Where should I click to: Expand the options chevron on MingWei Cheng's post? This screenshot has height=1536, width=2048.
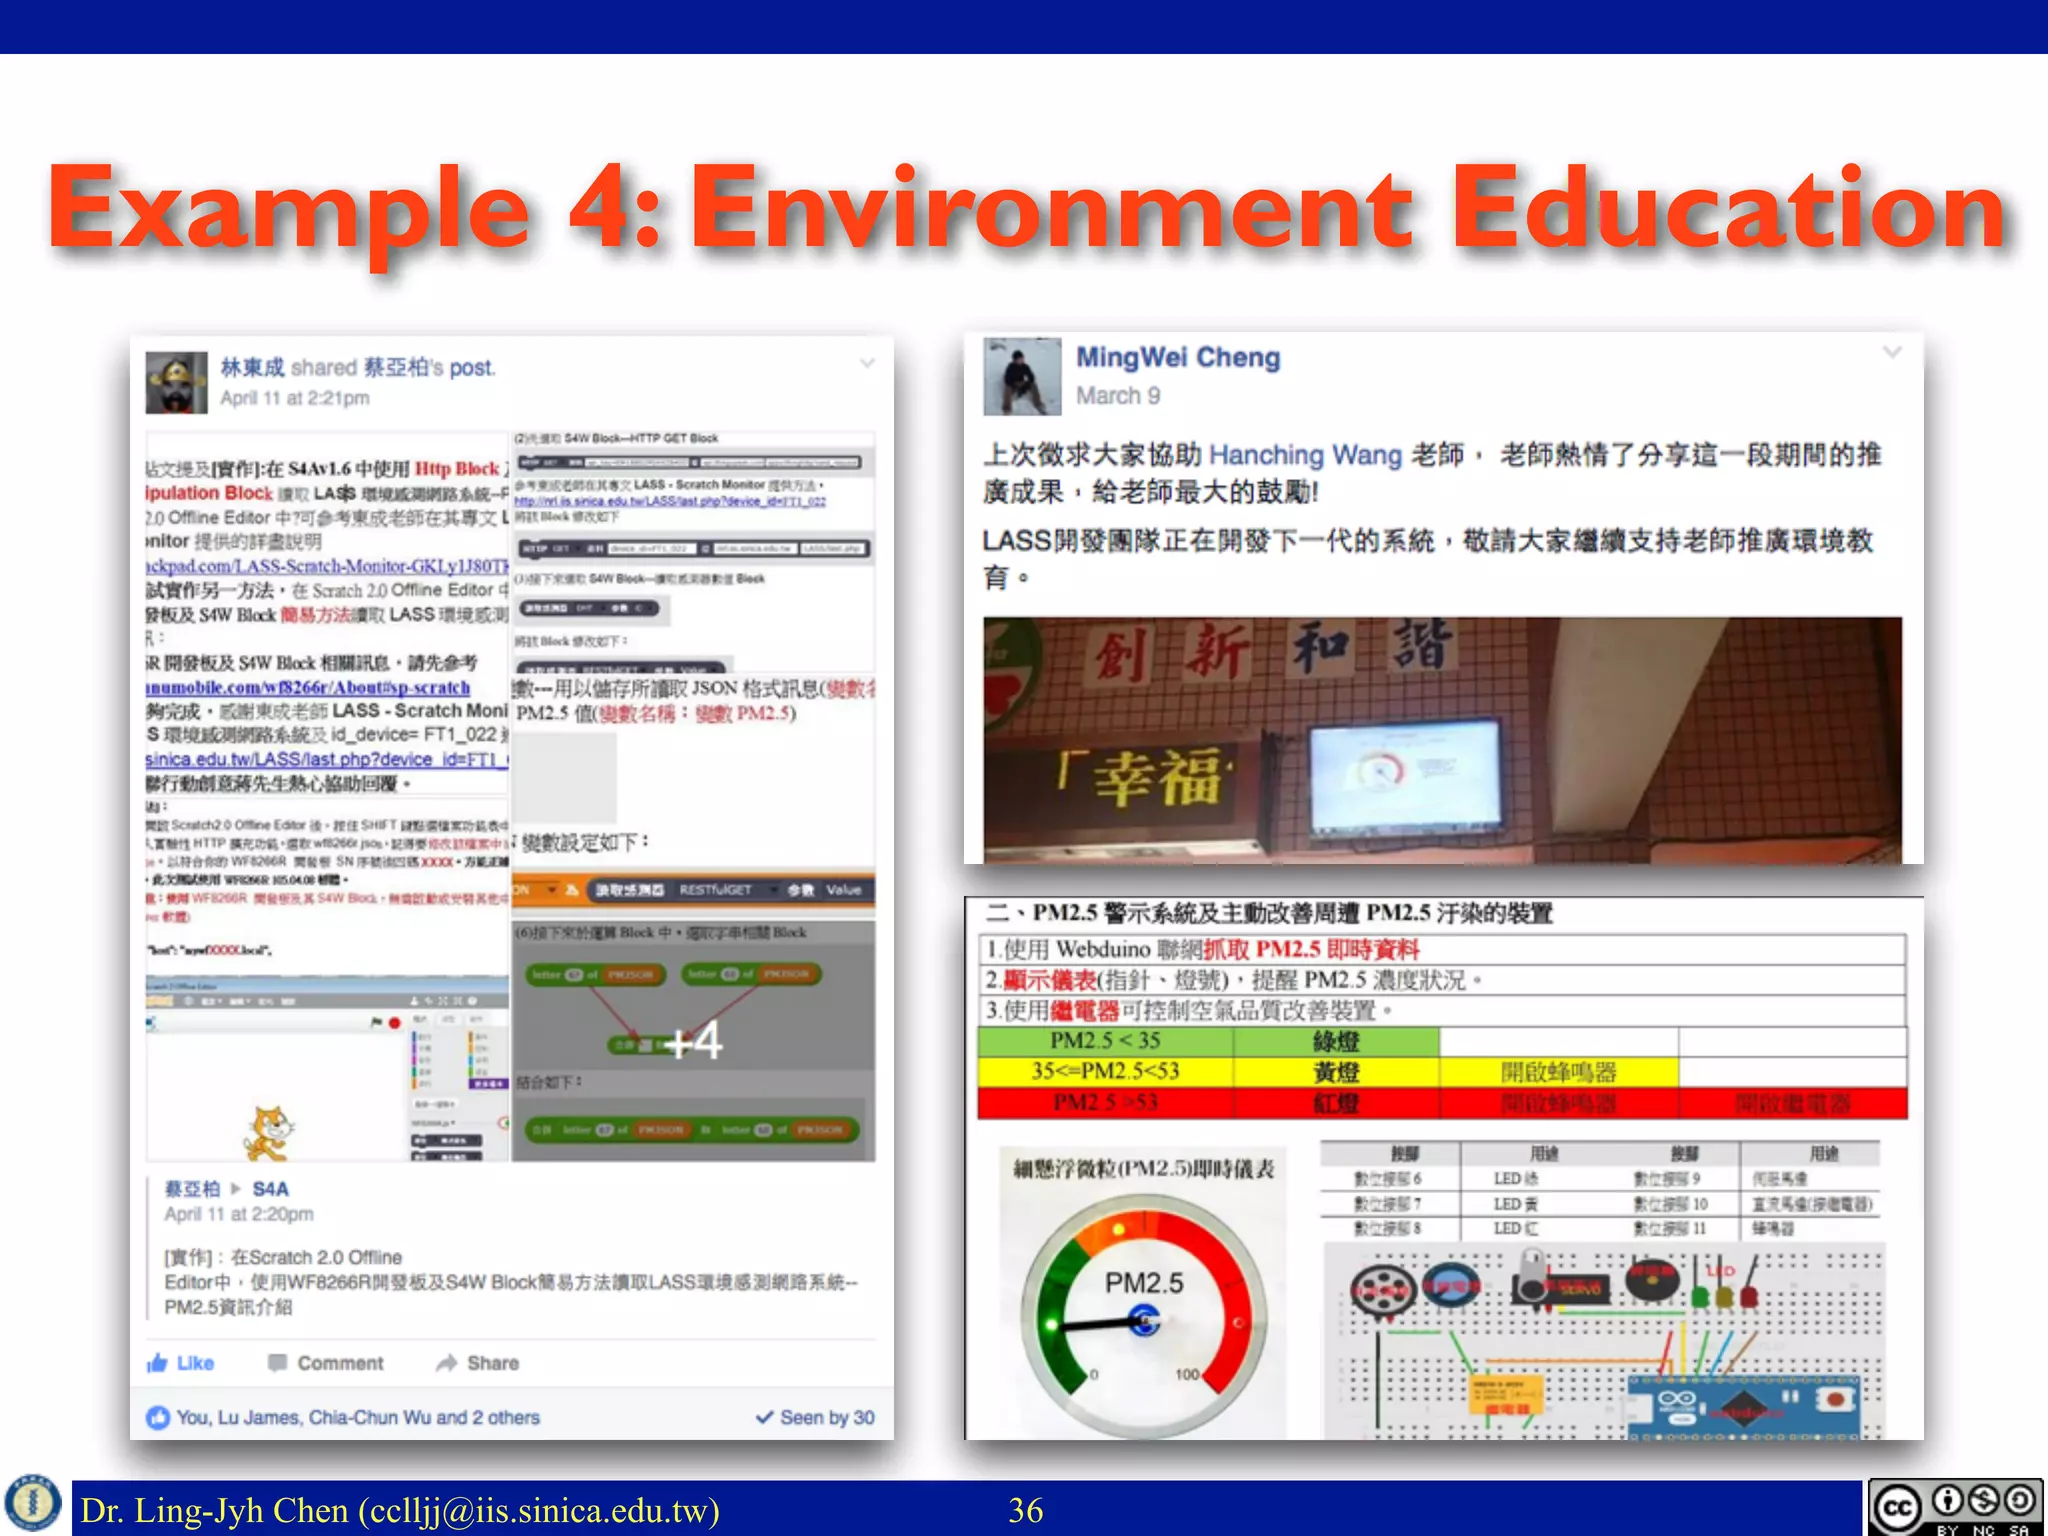(1892, 352)
